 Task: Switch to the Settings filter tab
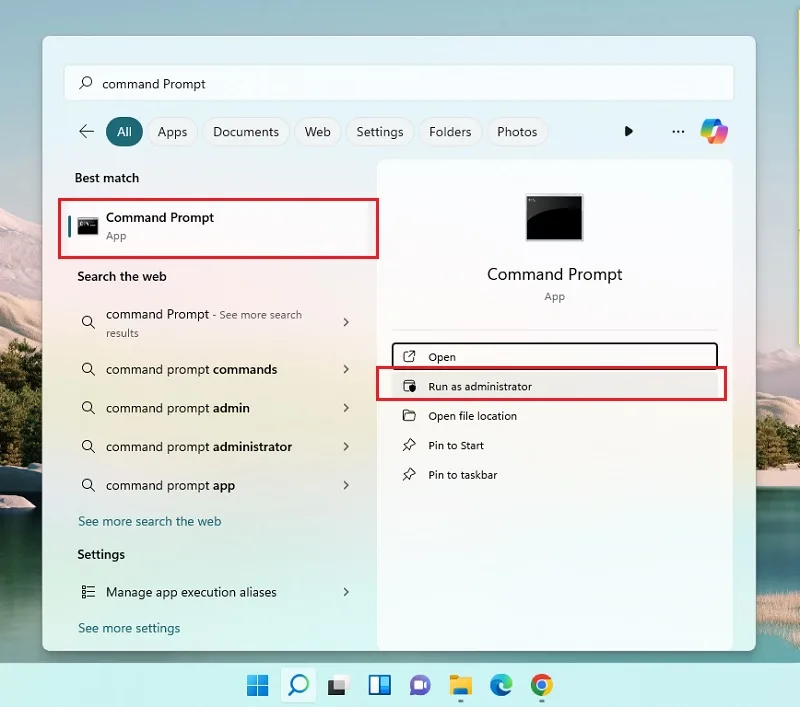click(380, 132)
